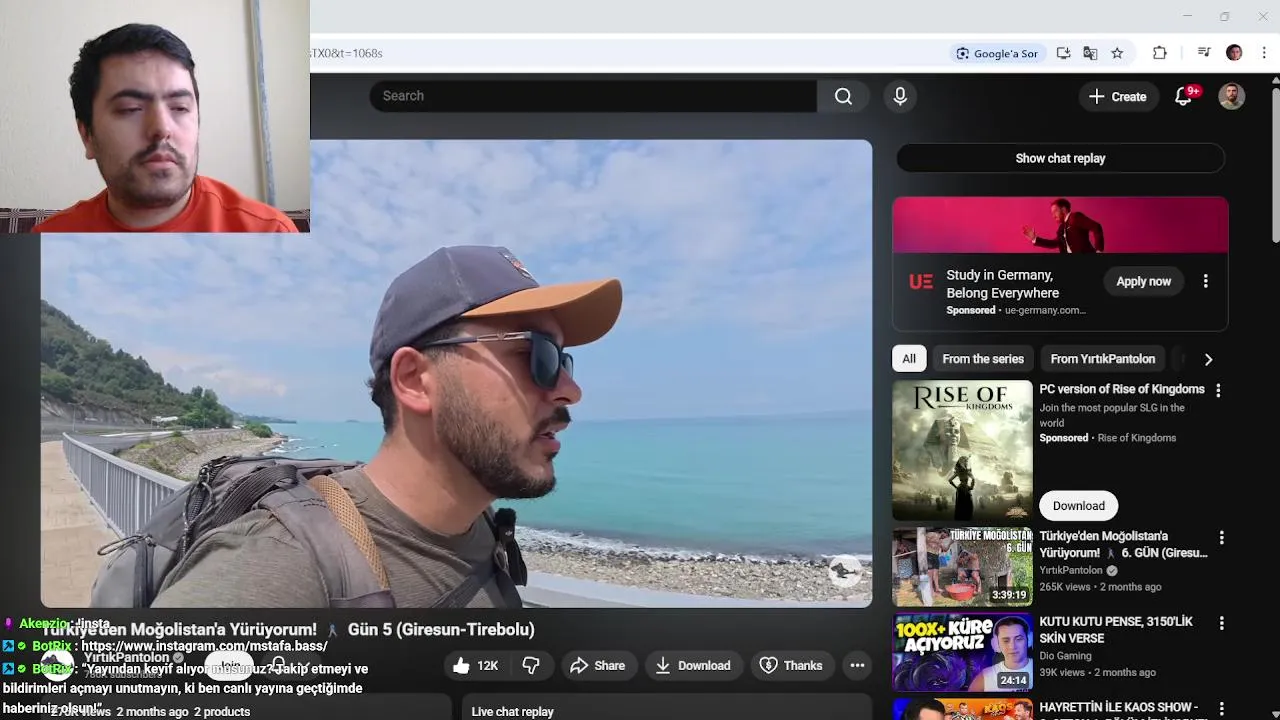Viewport: 1280px width, 720px height.
Task: Download the video via the Download button
Action: pos(693,665)
